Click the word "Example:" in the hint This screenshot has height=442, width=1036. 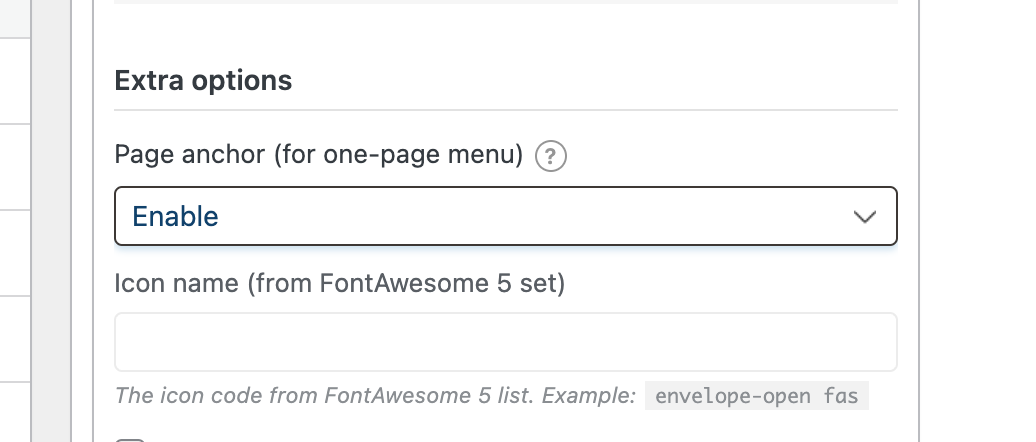(x=588, y=395)
